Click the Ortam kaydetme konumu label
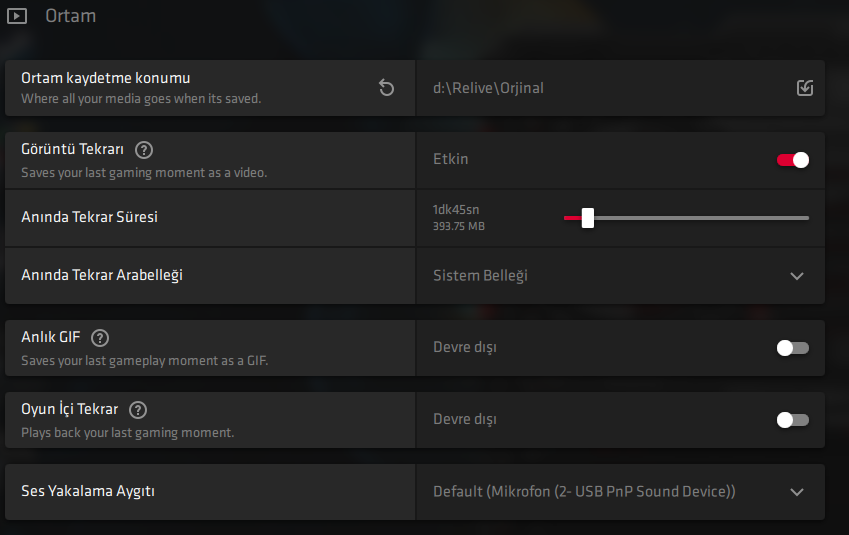This screenshot has width=849, height=535. pyautogui.click(x=106, y=78)
